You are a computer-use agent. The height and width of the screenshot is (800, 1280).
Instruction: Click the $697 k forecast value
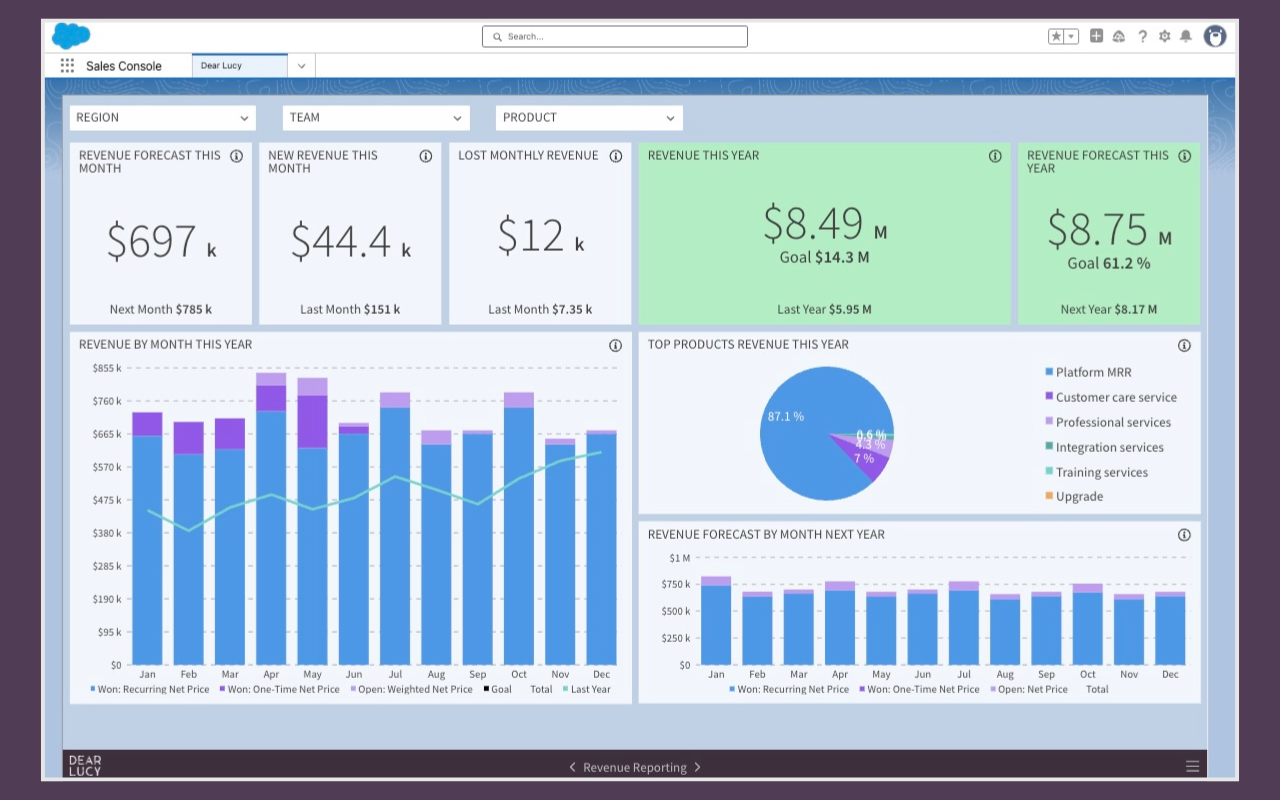pyautogui.click(x=161, y=241)
